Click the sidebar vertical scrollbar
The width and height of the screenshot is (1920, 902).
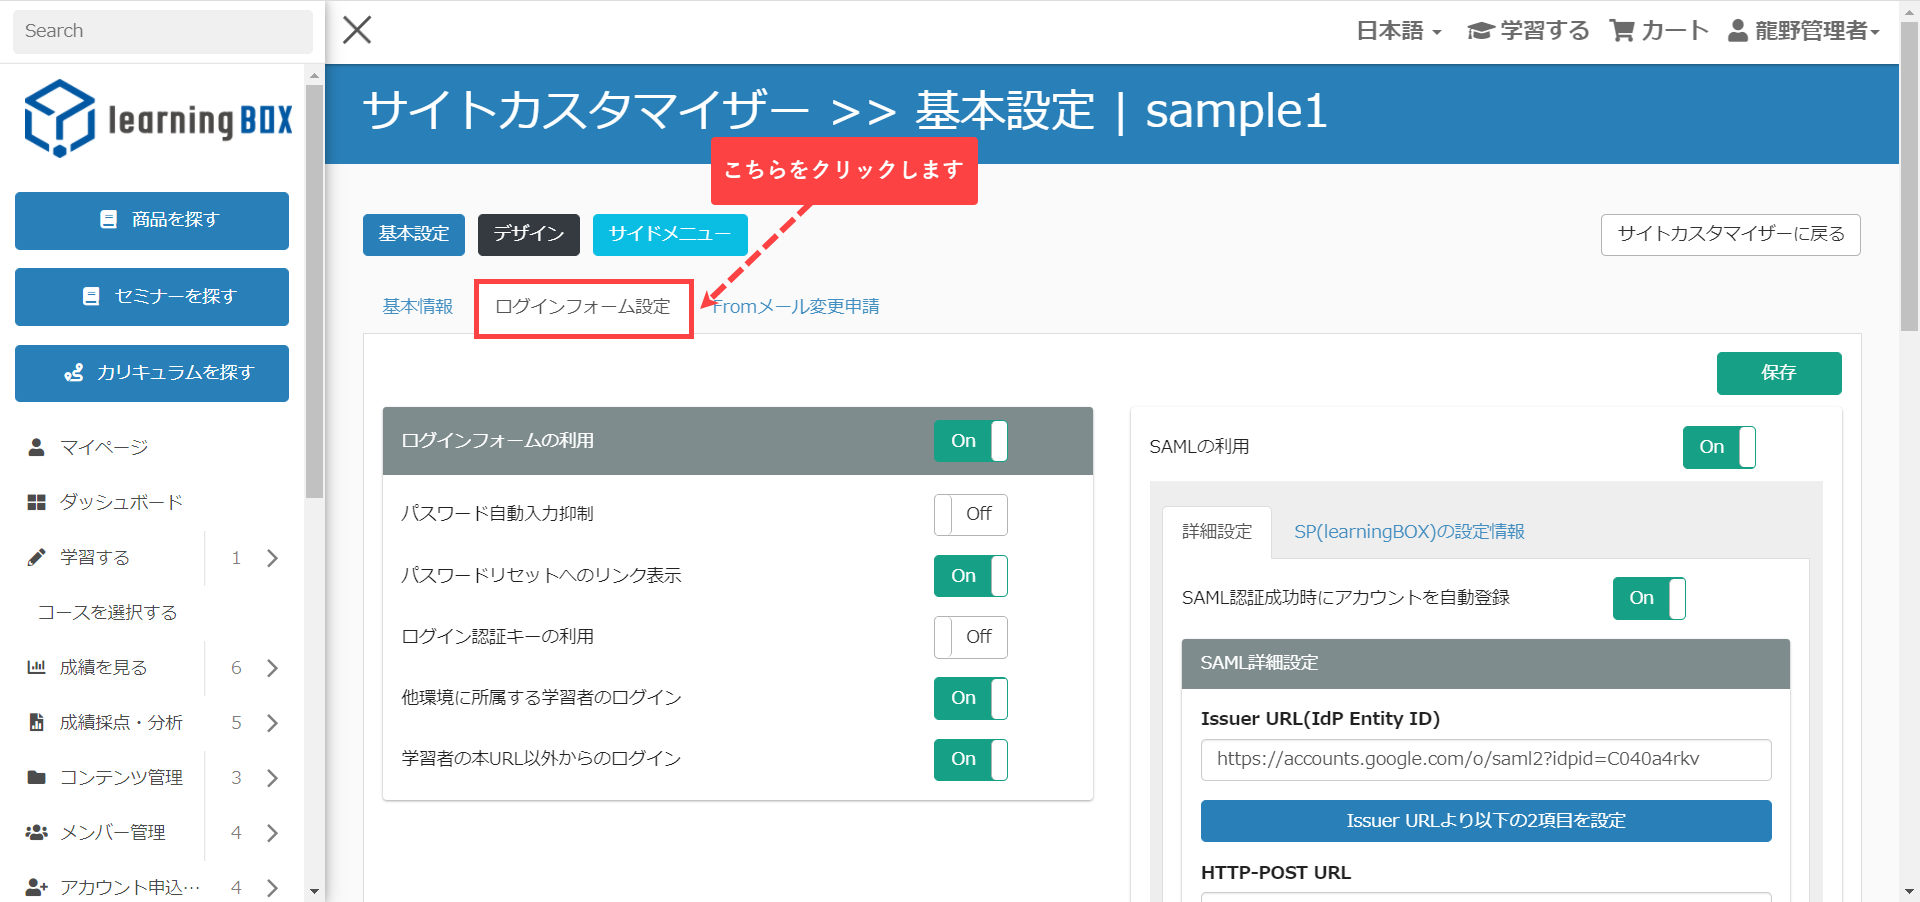pos(315,290)
